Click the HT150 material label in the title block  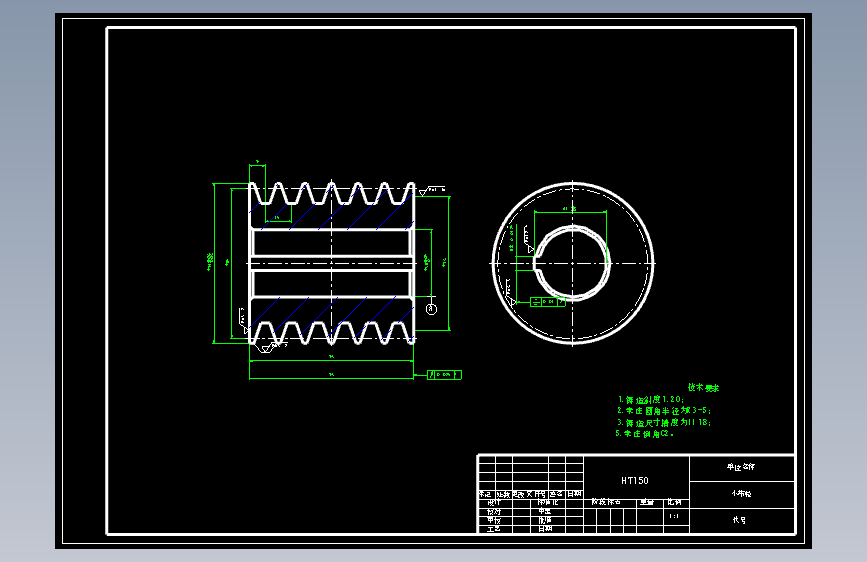634,481
